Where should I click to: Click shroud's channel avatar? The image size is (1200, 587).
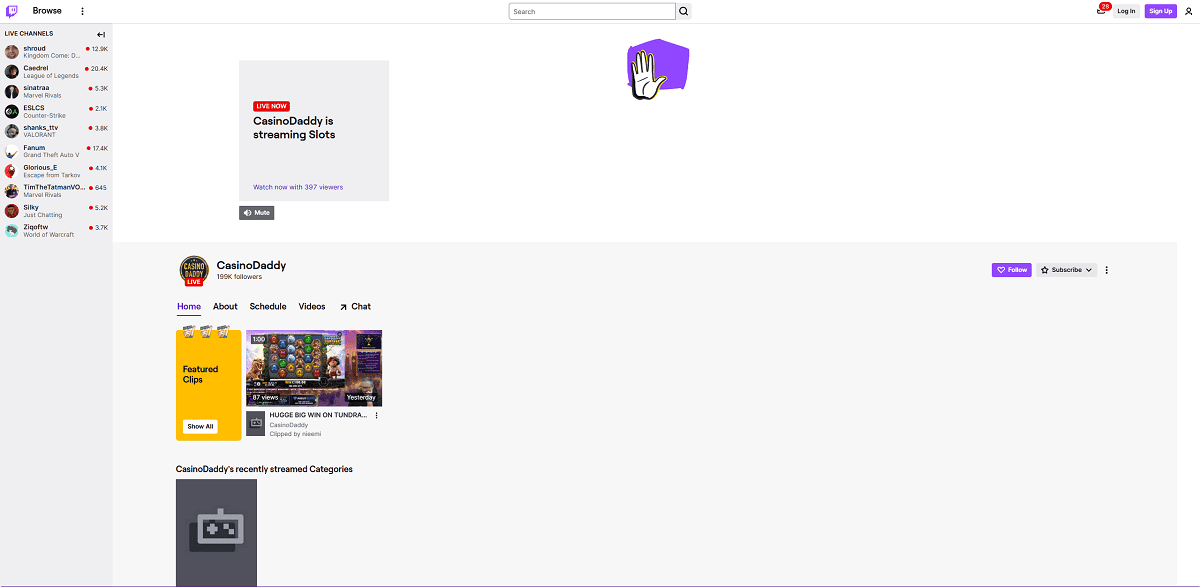(12, 52)
